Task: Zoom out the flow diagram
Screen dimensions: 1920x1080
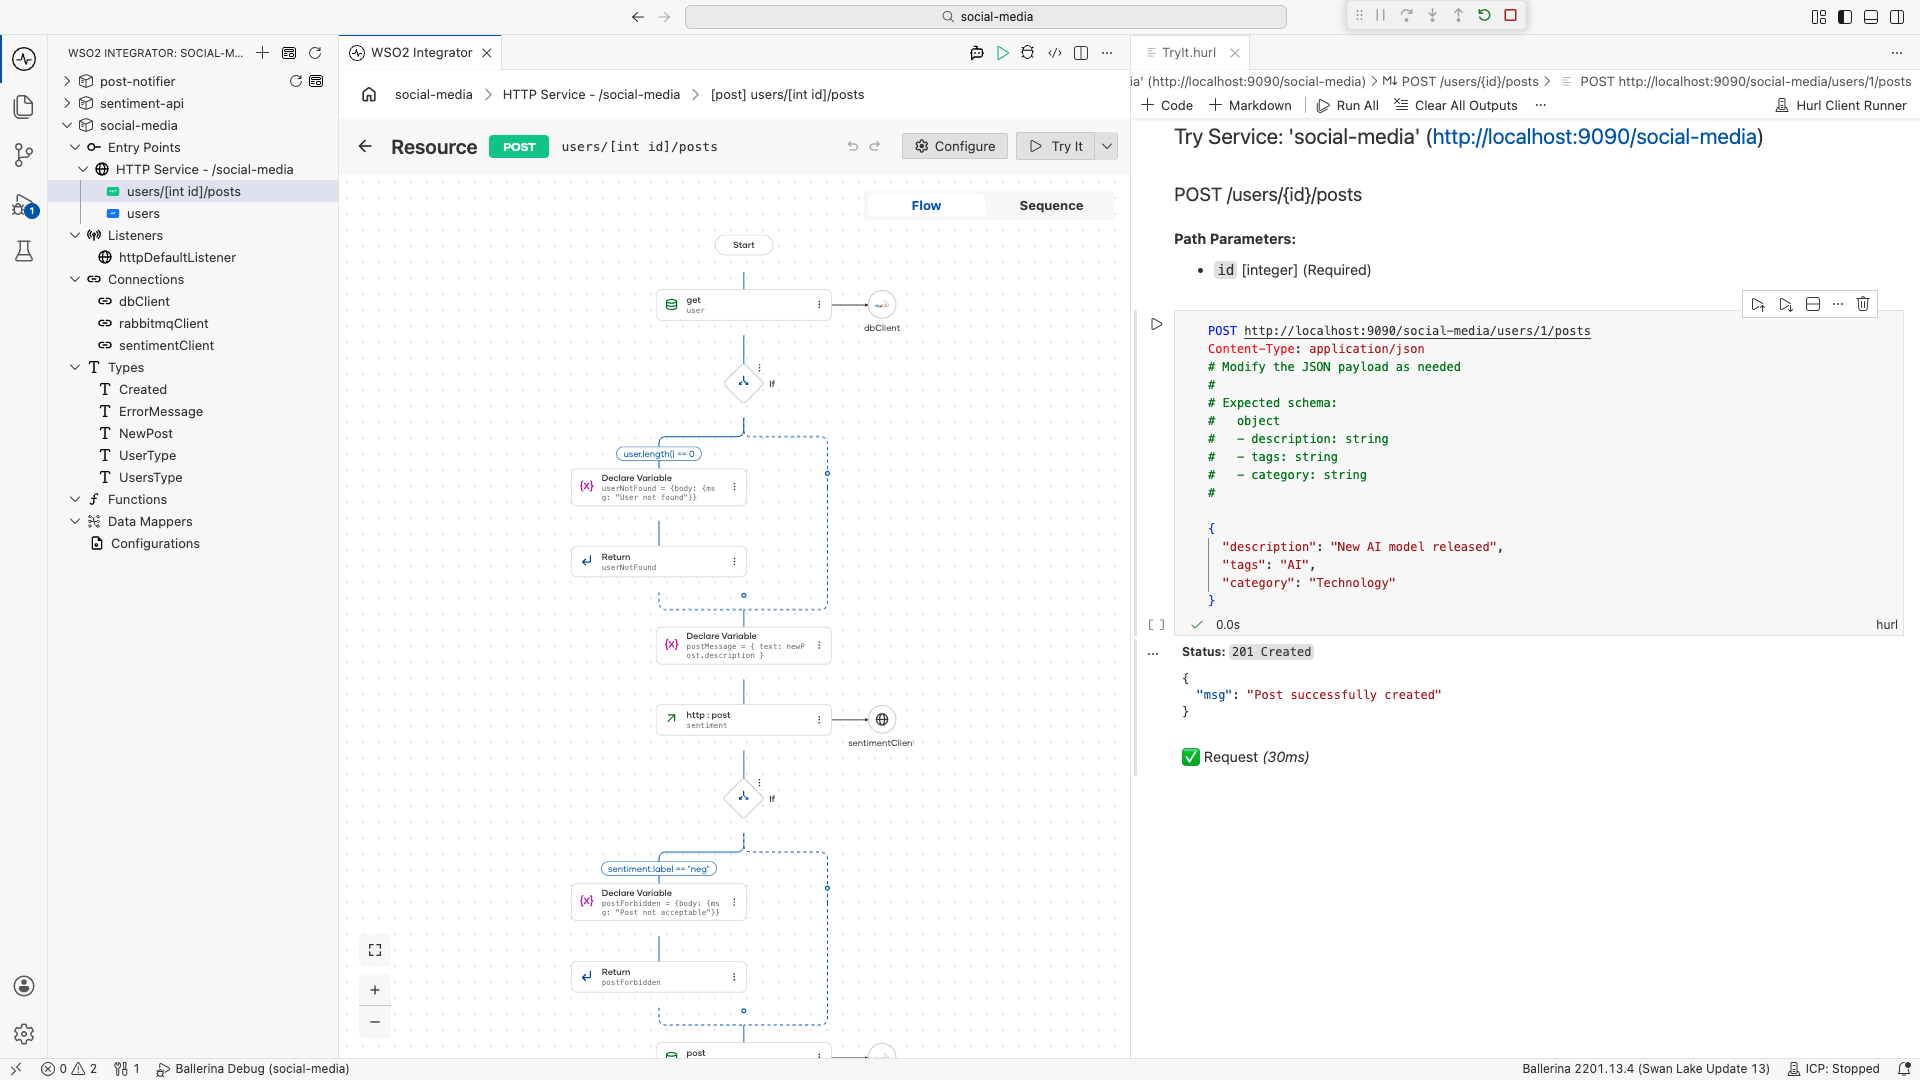Action: click(375, 1022)
